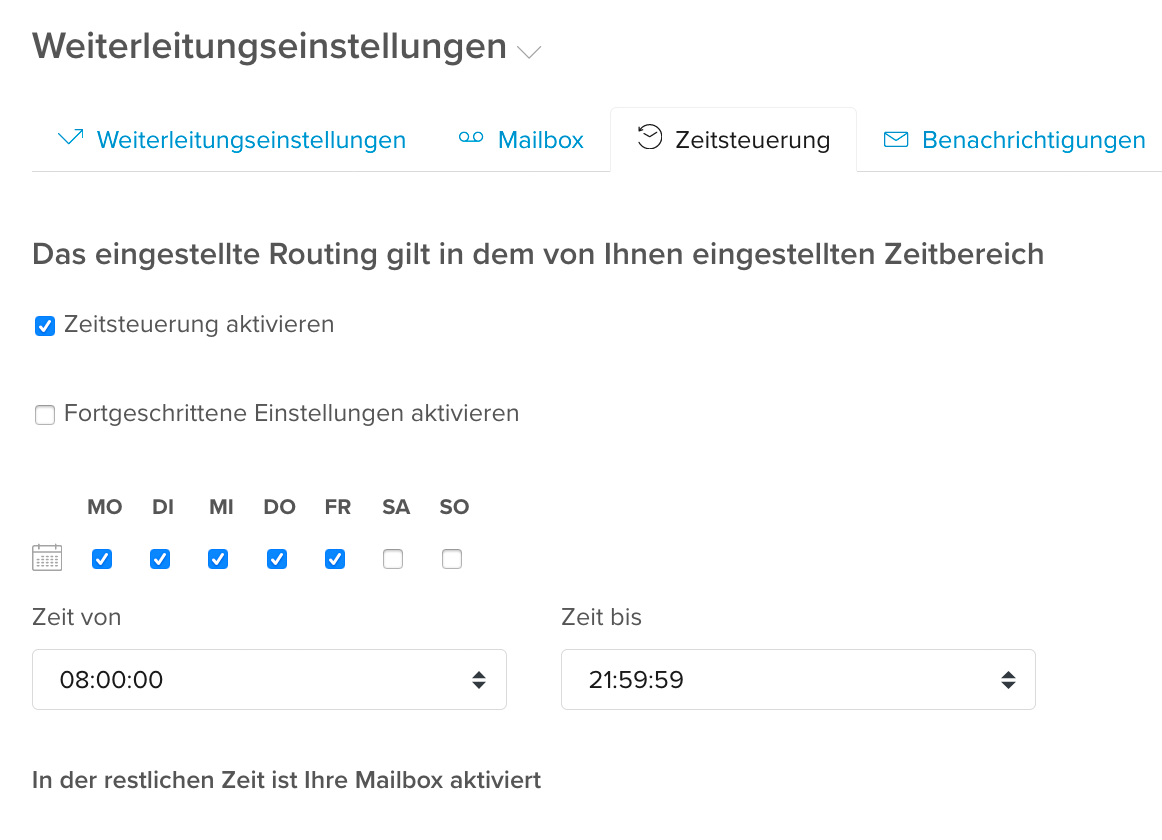Viewport: 1162px width, 840px height.
Task: Check the SA weekday checkbox
Action: pyautogui.click(x=394, y=558)
